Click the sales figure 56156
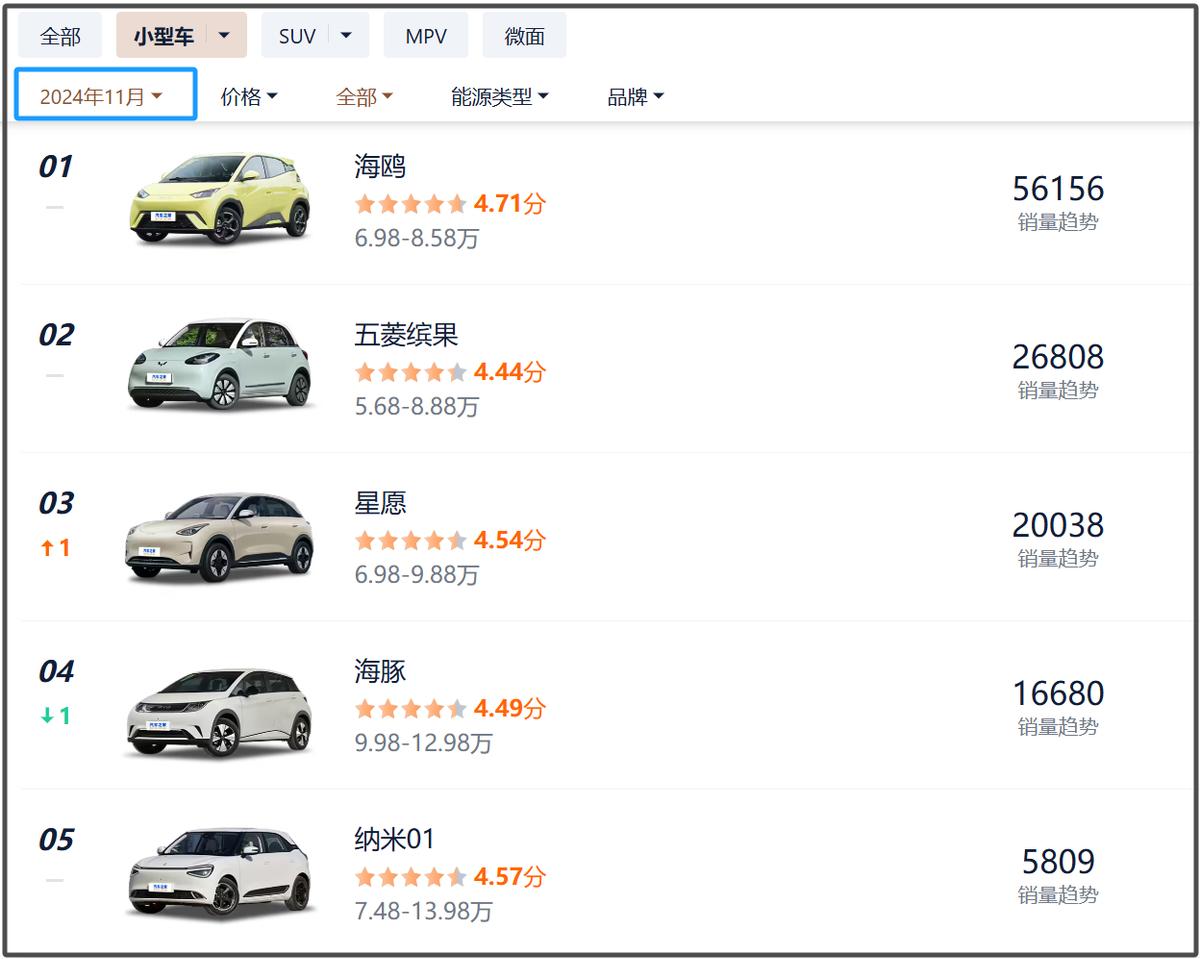This screenshot has height=959, width=1200. tap(1058, 188)
